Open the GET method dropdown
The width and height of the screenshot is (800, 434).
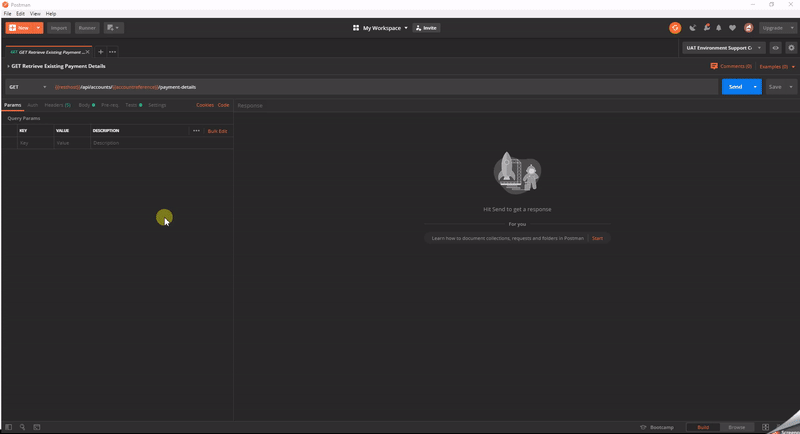coord(28,87)
